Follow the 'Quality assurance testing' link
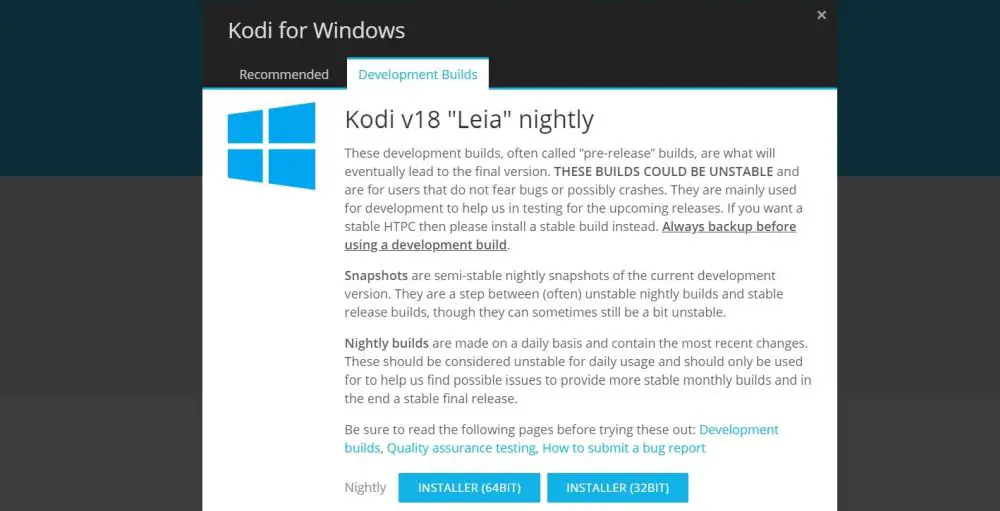 [x=461, y=448]
